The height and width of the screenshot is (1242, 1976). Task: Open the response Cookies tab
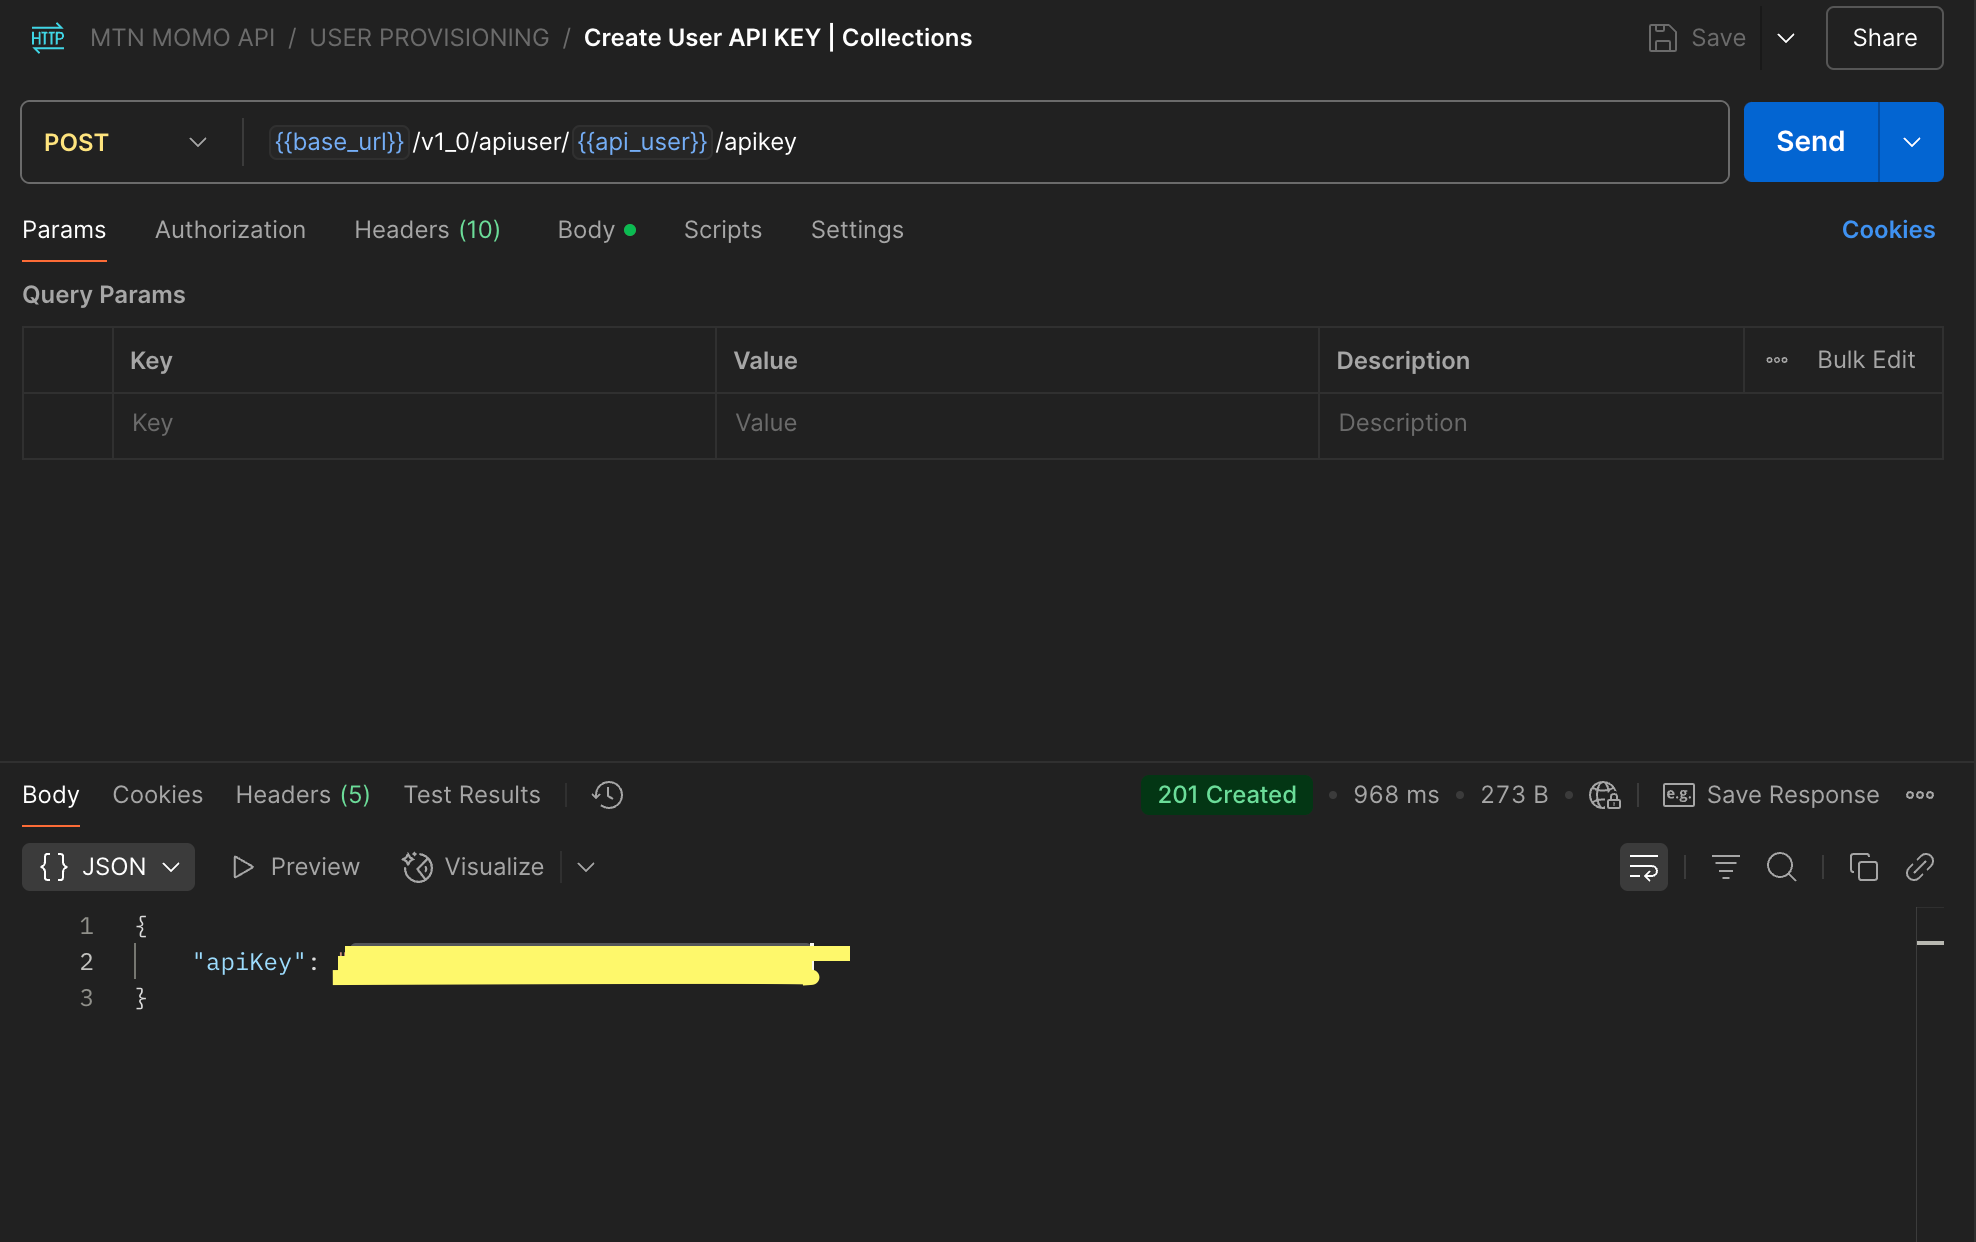tap(157, 795)
